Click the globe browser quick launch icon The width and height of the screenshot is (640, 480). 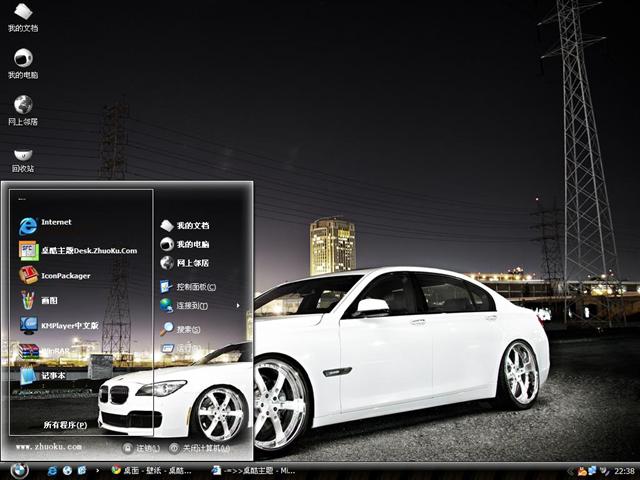click(67, 471)
